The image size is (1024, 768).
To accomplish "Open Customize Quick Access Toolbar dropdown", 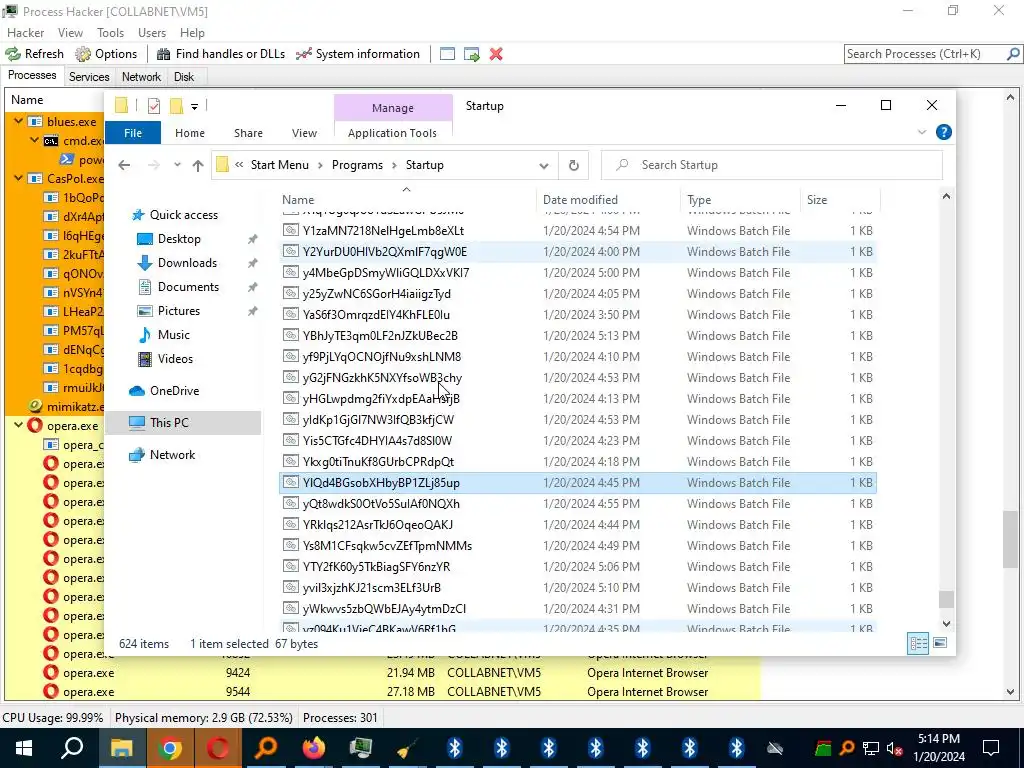I will point(195,106).
